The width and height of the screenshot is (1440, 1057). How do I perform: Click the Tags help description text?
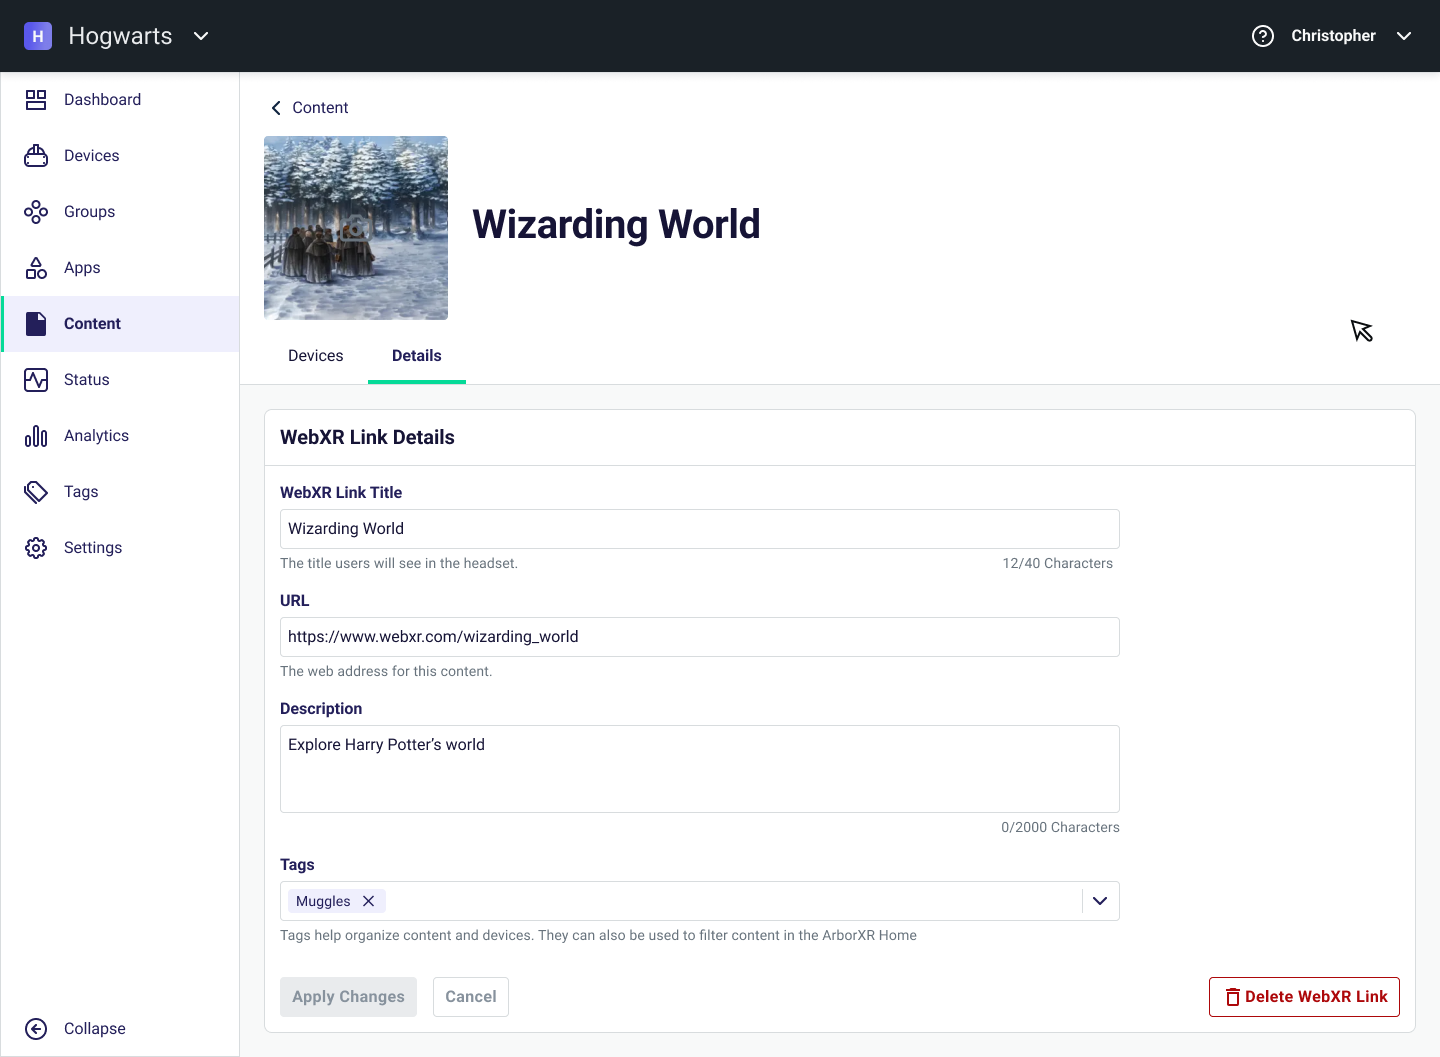[598, 936]
